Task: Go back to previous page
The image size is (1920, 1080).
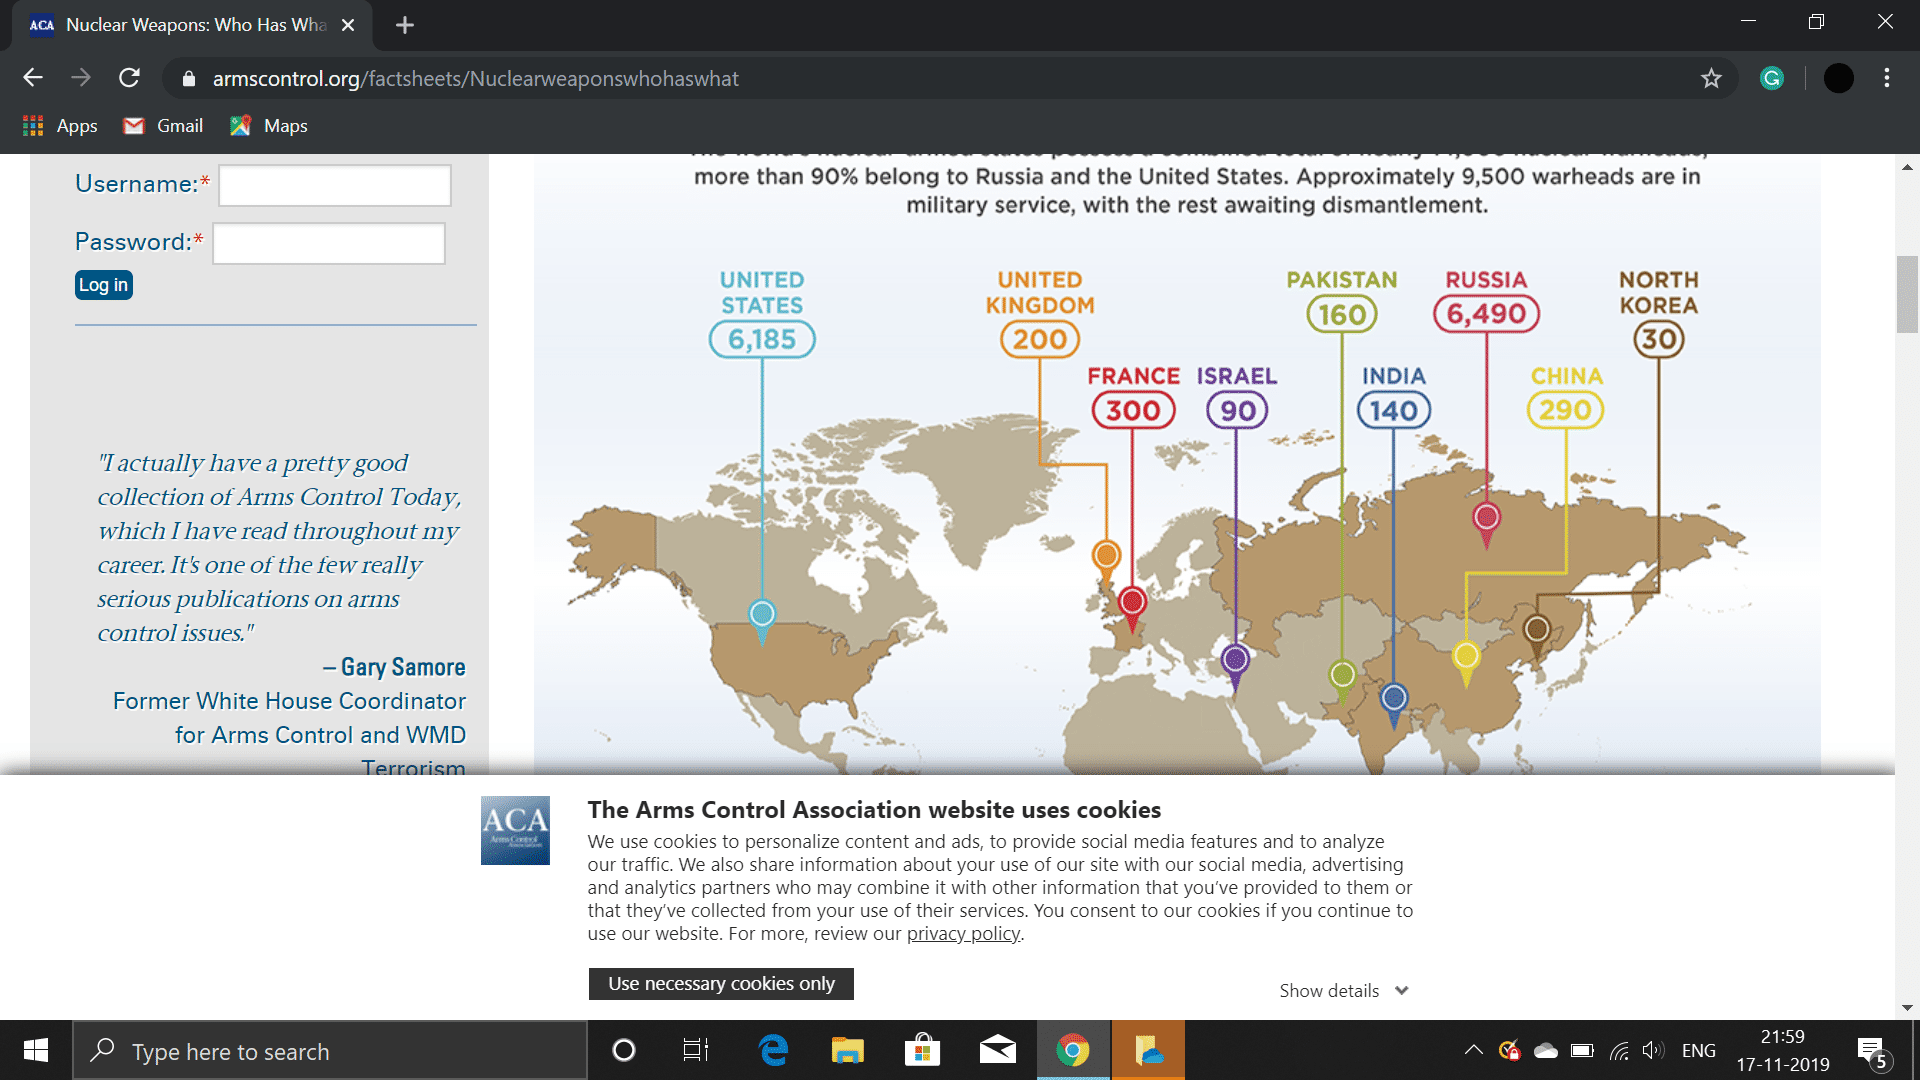Action: [x=33, y=78]
